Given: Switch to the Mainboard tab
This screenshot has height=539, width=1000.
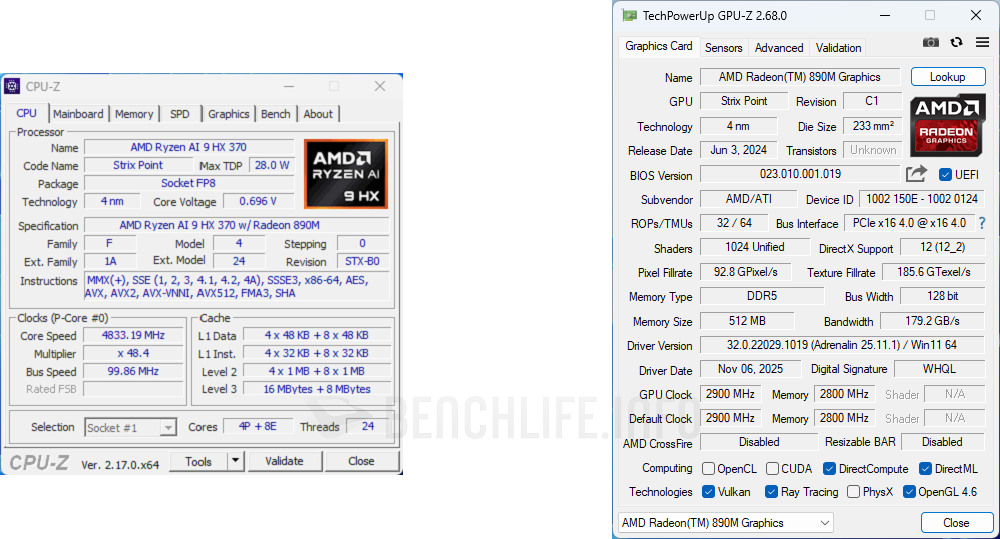Looking at the screenshot, I should (78, 114).
